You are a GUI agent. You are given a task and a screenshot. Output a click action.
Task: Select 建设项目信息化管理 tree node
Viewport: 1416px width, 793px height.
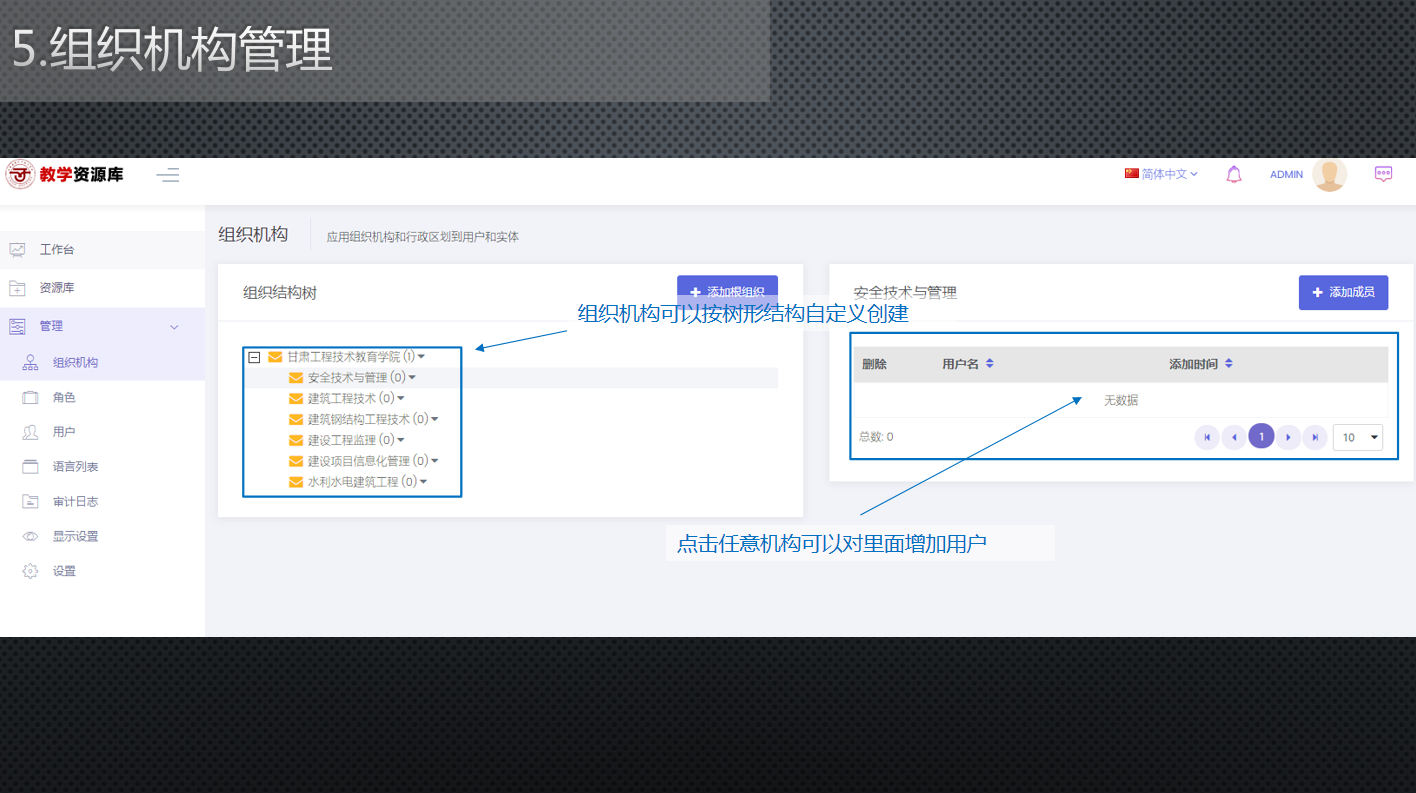coord(358,461)
